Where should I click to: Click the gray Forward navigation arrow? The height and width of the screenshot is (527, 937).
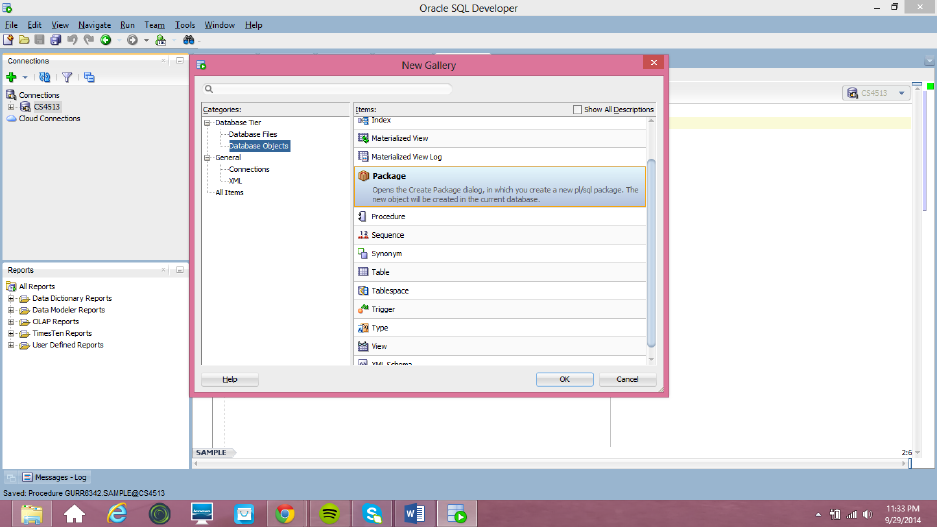133,40
